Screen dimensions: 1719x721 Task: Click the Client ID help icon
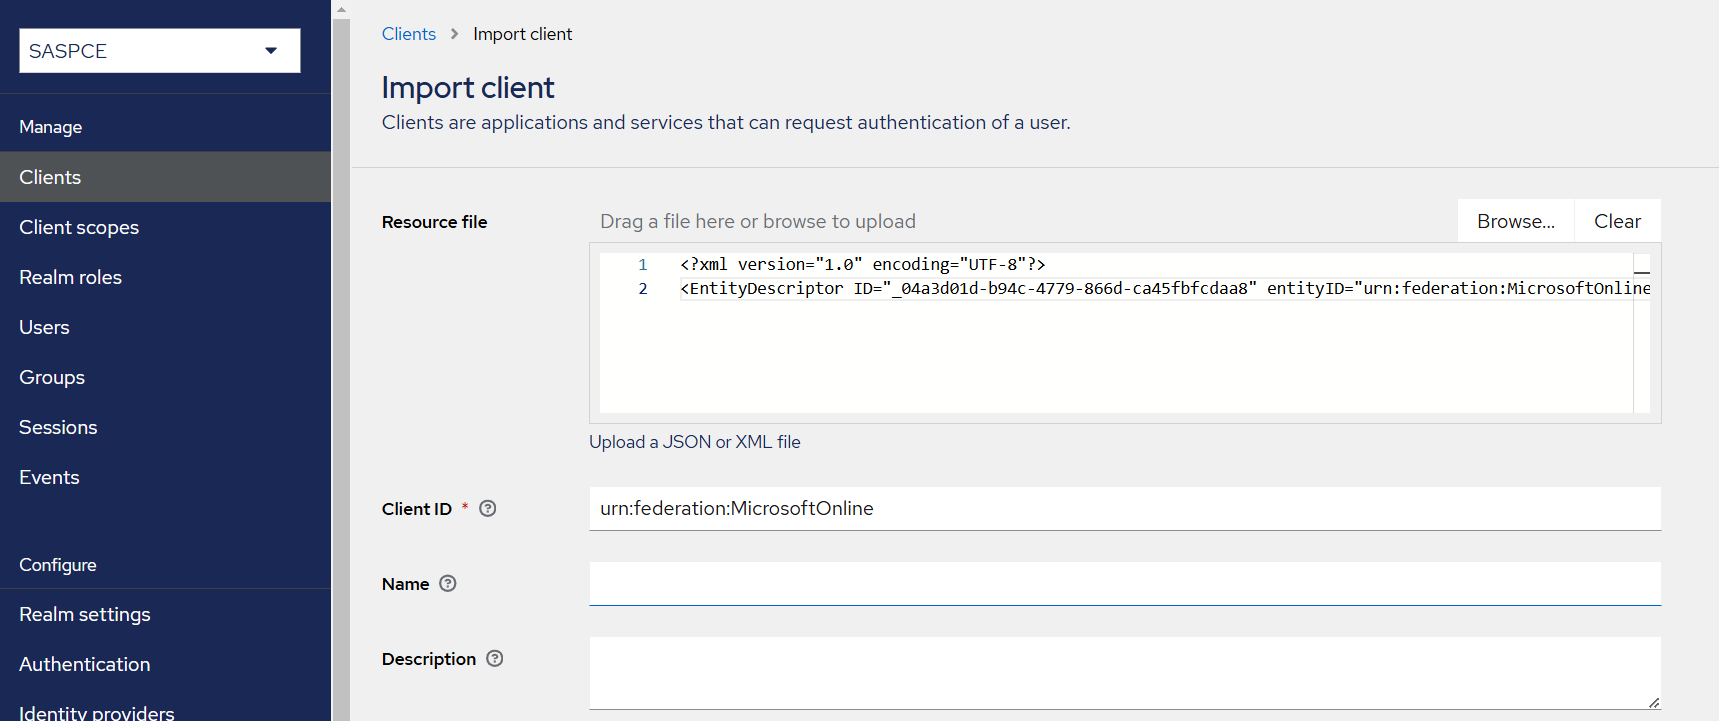pos(487,508)
